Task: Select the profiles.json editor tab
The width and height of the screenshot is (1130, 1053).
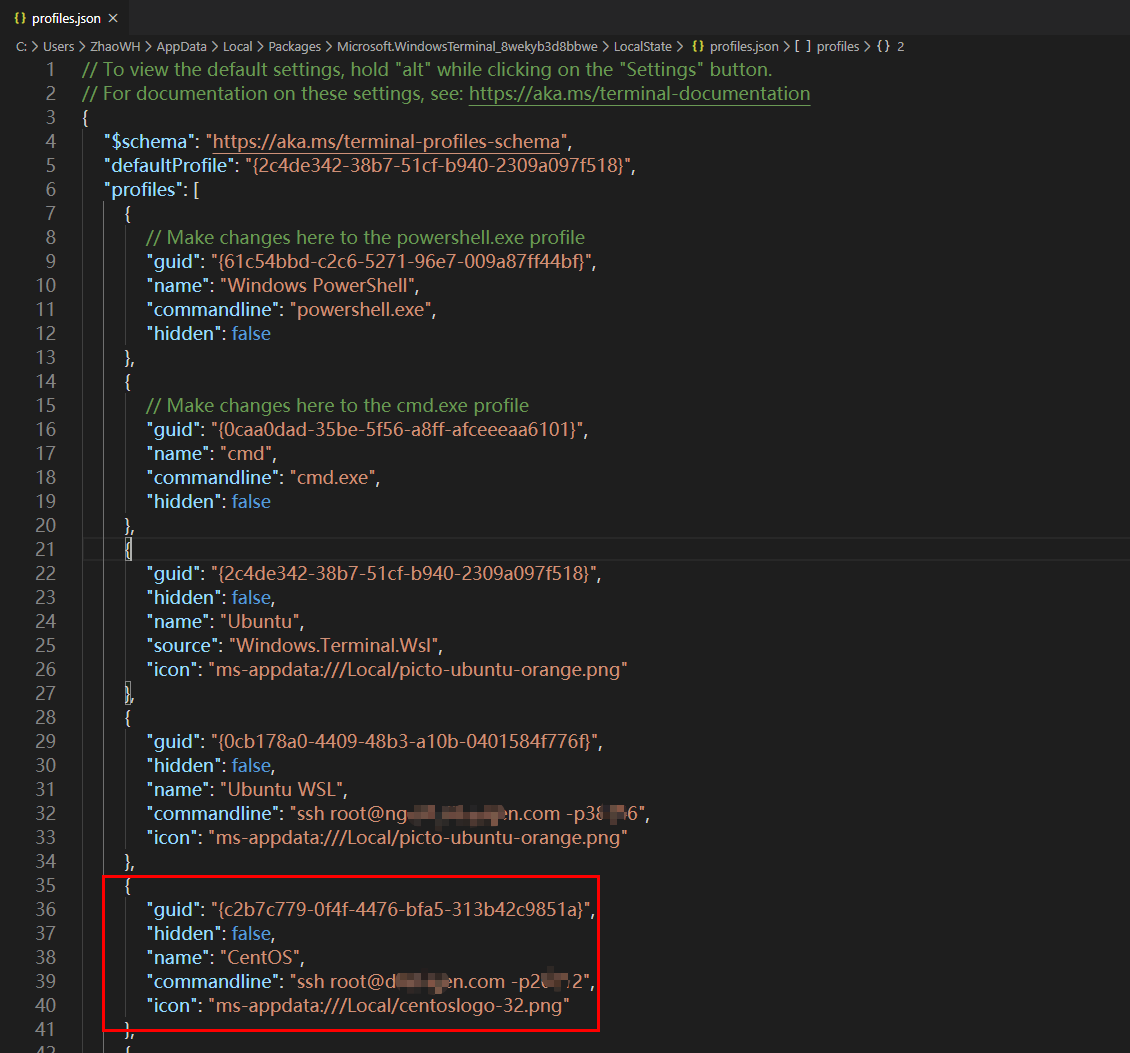Action: 66,18
